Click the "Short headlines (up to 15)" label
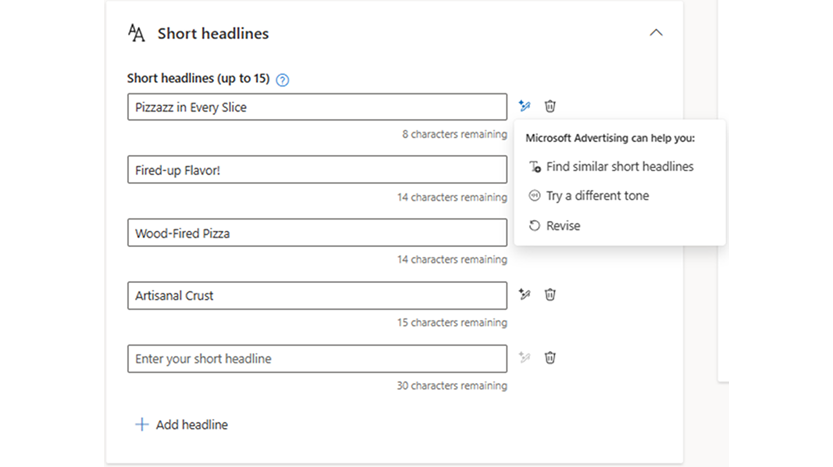The width and height of the screenshot is (833, 467). [x=198, y=79]
